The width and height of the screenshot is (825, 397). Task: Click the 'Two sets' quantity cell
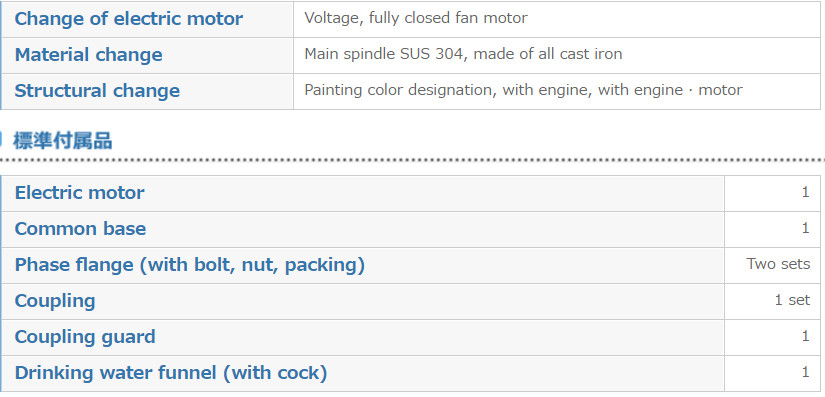pos(772,265)
